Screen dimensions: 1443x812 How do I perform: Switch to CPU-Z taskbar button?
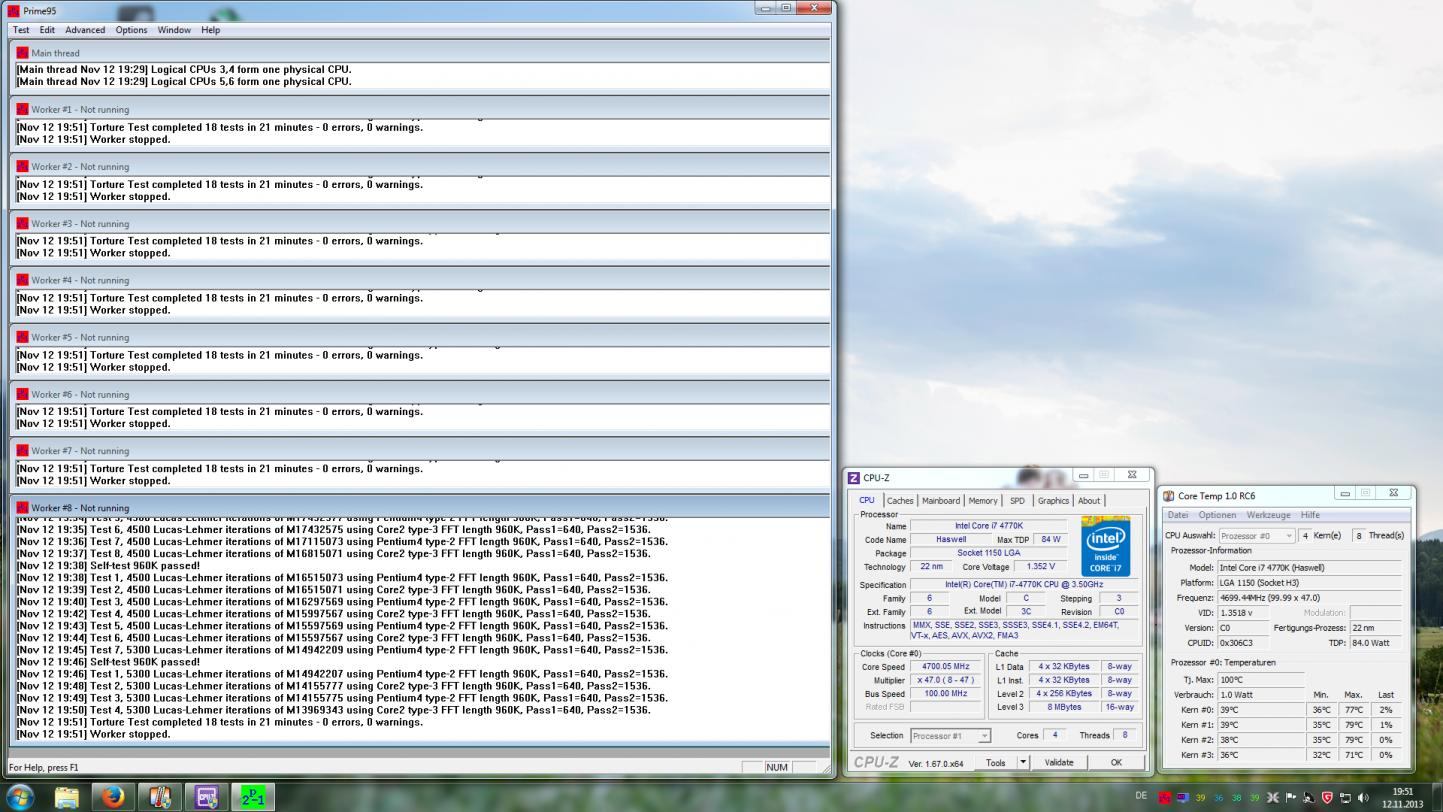(207, 797)
